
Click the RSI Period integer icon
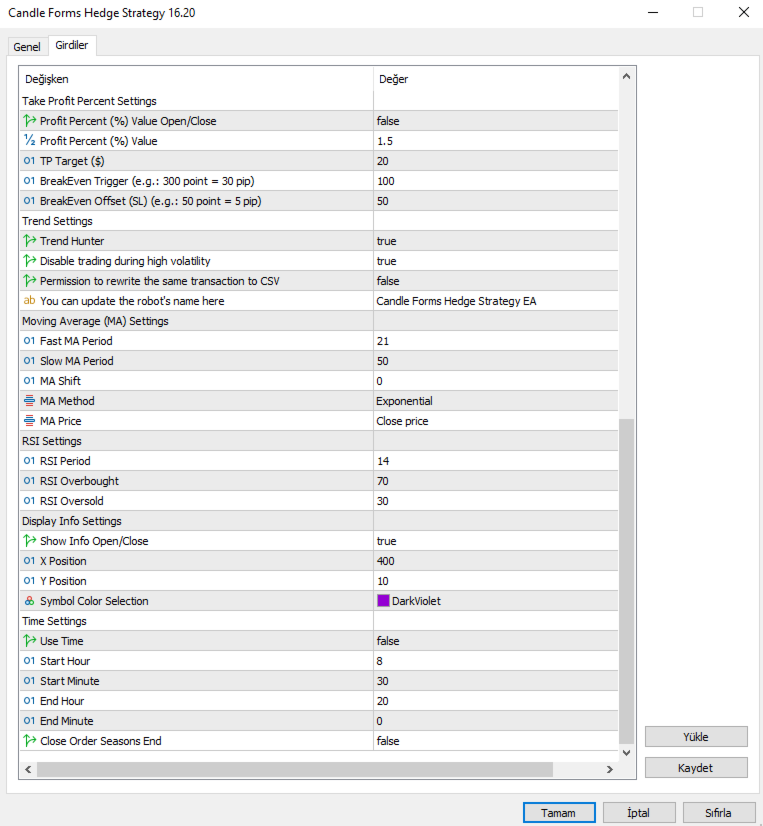pyautogui.click(x=29, y=461)
